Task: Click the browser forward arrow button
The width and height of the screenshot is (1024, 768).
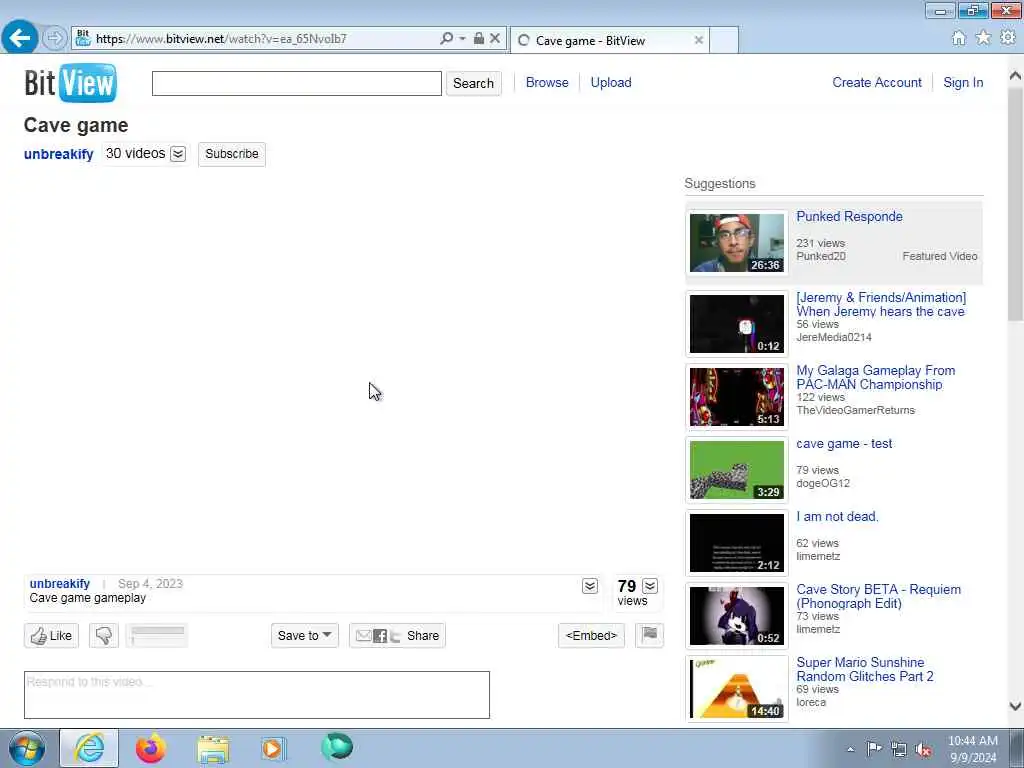Action: tap(55, 38)
